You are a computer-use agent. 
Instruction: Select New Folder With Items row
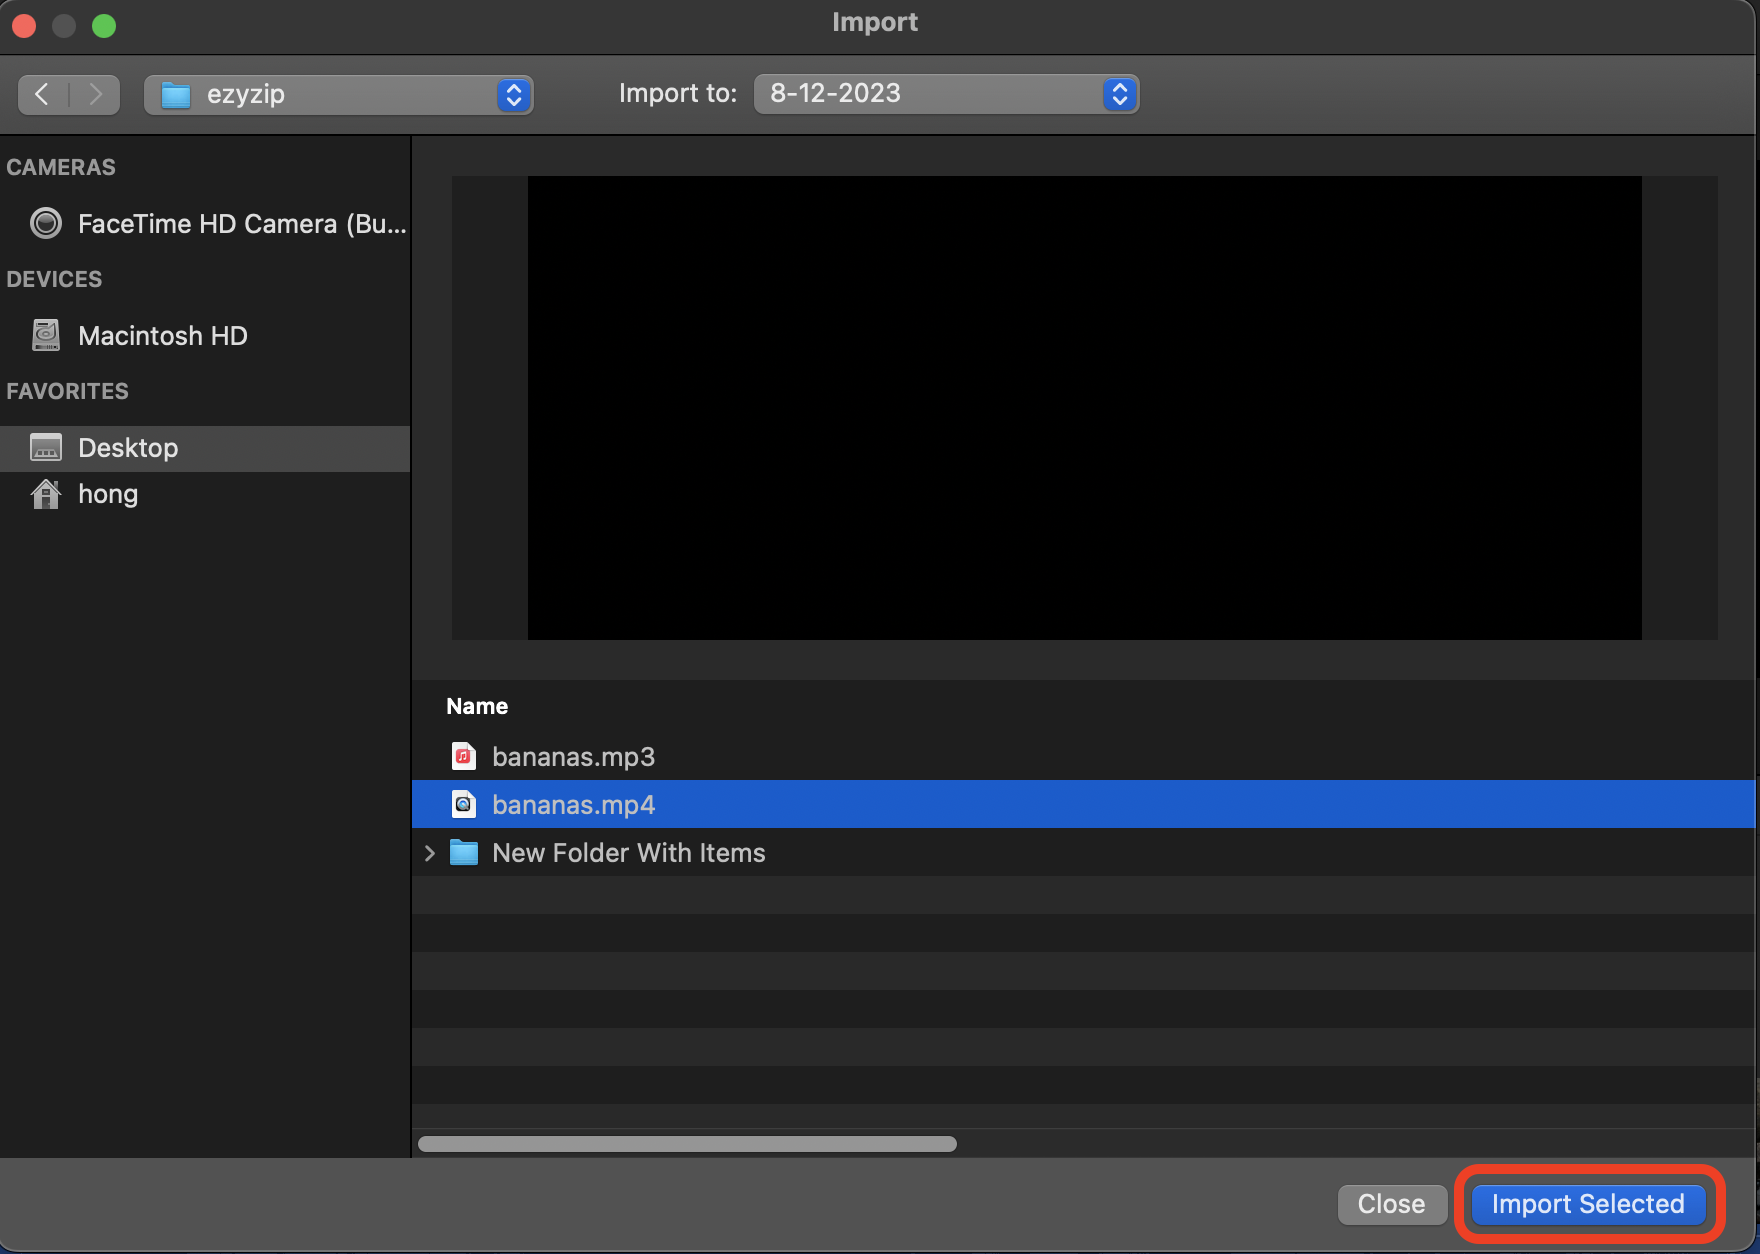(628, 852)
